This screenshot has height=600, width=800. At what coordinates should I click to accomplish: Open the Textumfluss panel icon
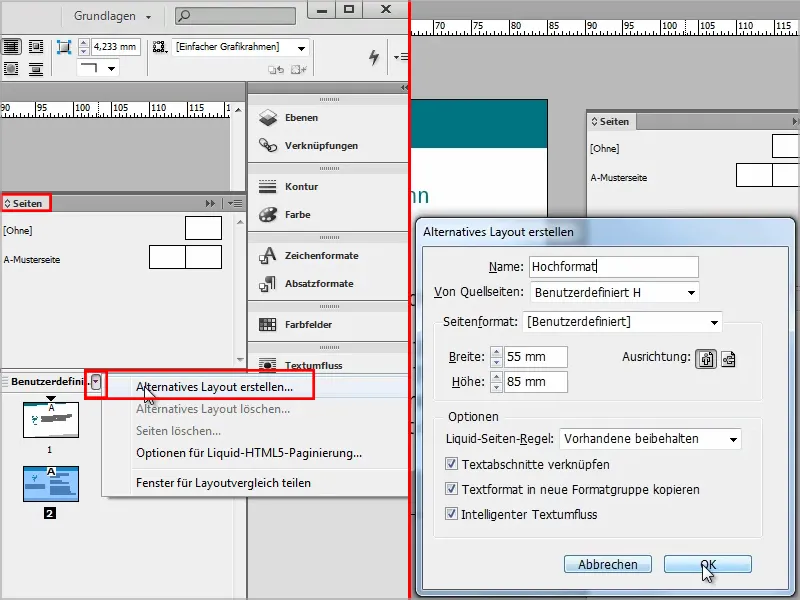coord(268,364)
